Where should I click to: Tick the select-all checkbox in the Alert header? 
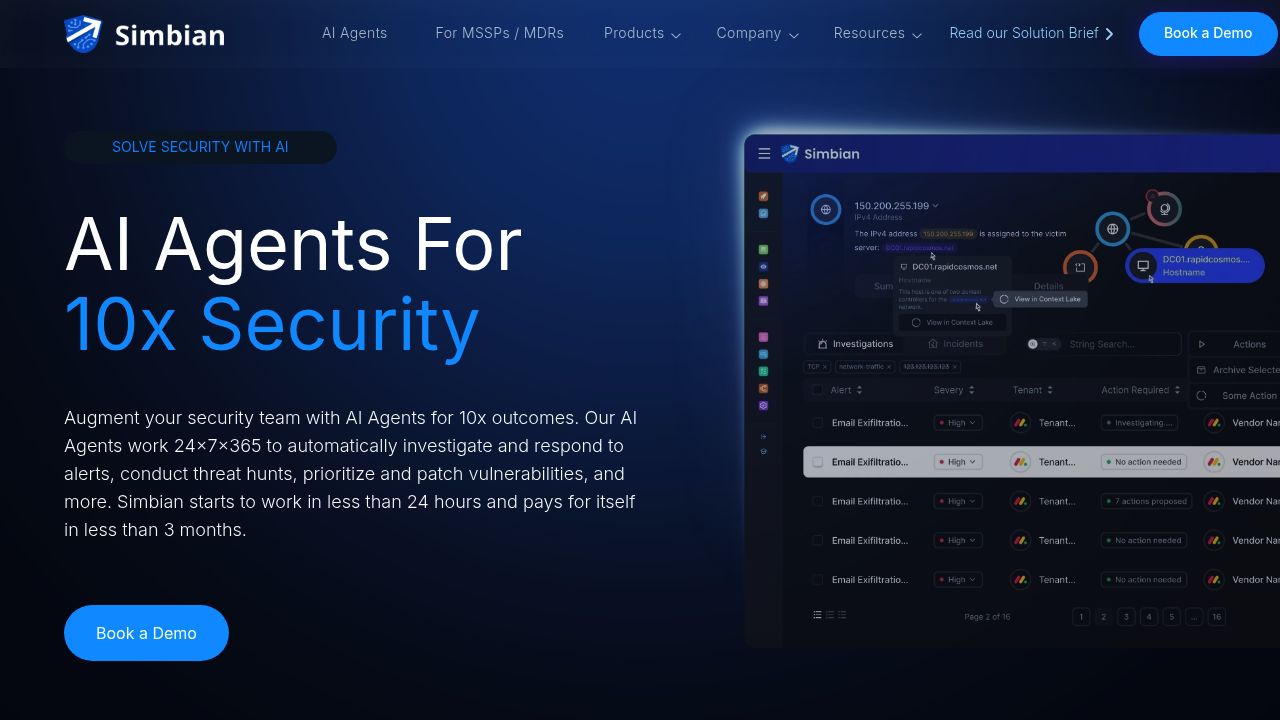817,390
